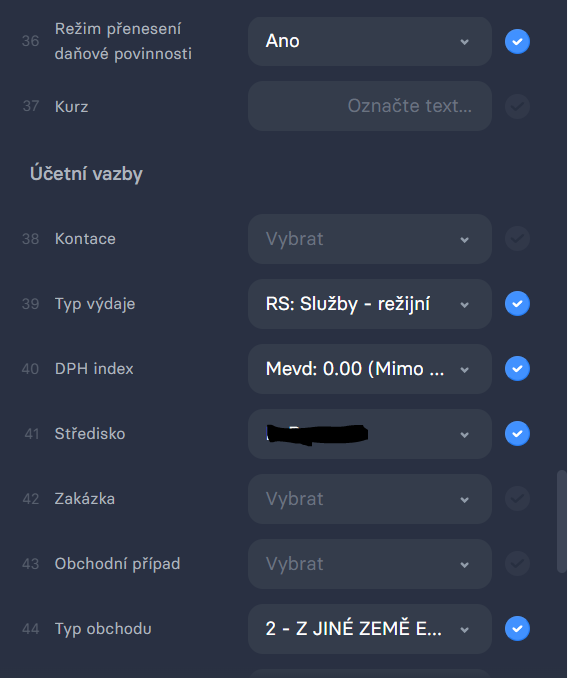Click the vertical scrollbar thumb
Viewport: 568px width, 678px height.
coord(562,521)
